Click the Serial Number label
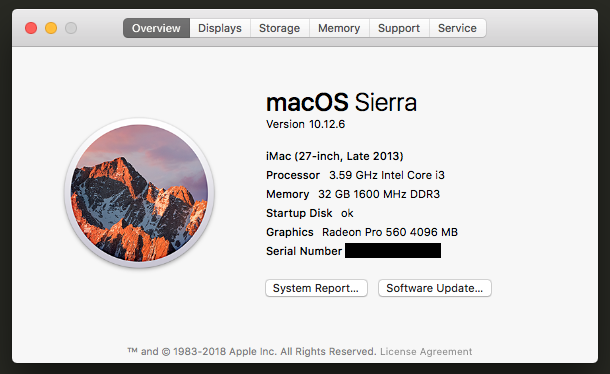 pos(304,251)
